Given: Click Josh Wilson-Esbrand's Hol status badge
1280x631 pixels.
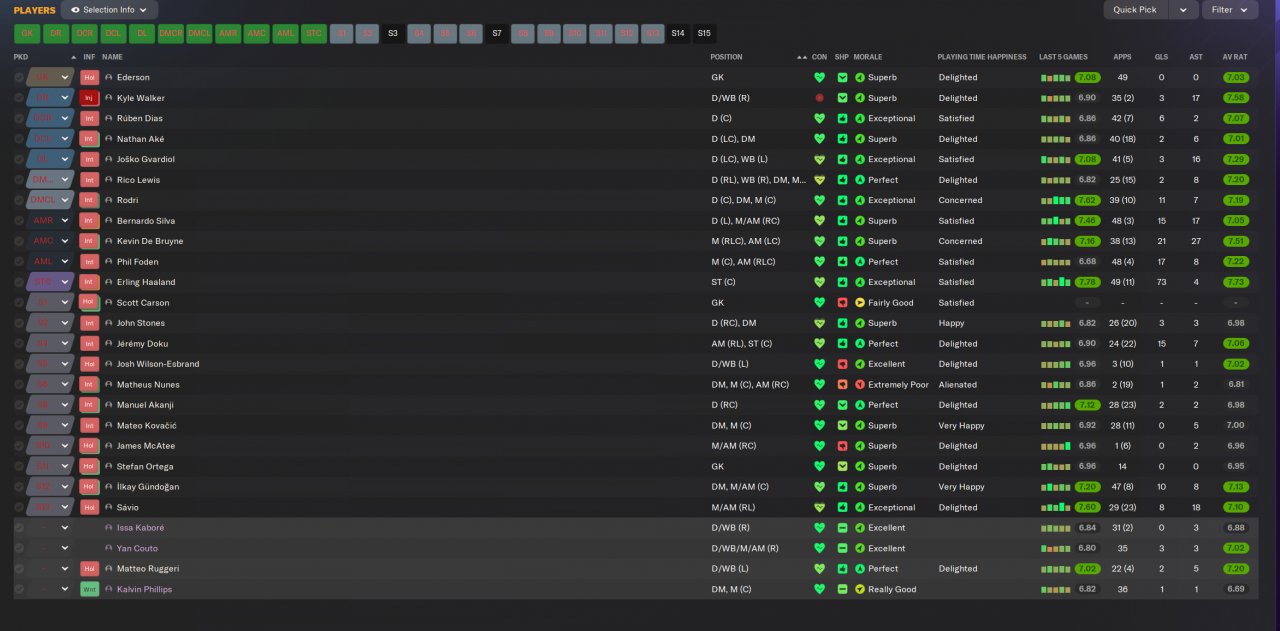Looking at the screenshot, I should 89,364.
